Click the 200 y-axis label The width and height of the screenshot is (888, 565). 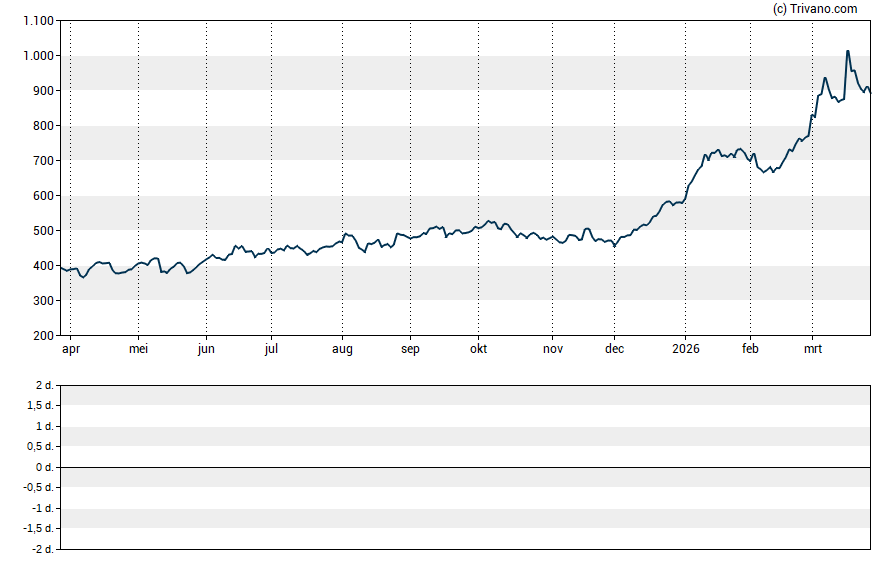[x=43, y=336]
